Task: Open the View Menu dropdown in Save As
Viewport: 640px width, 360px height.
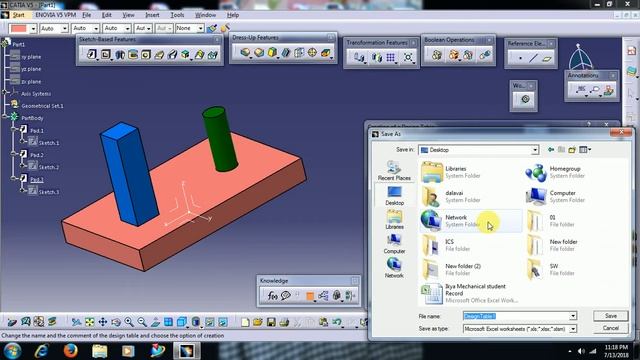Action: click(585, 150)
